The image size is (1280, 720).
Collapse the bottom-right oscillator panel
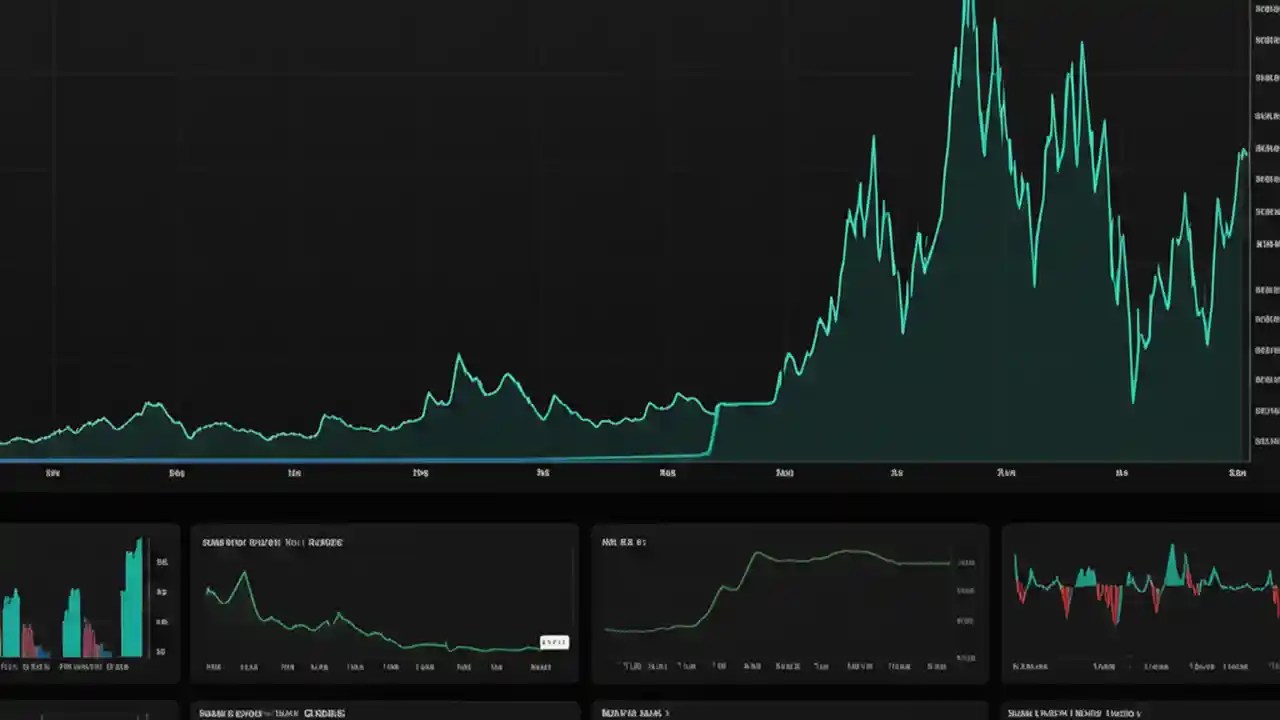[x=1140, y=600]
